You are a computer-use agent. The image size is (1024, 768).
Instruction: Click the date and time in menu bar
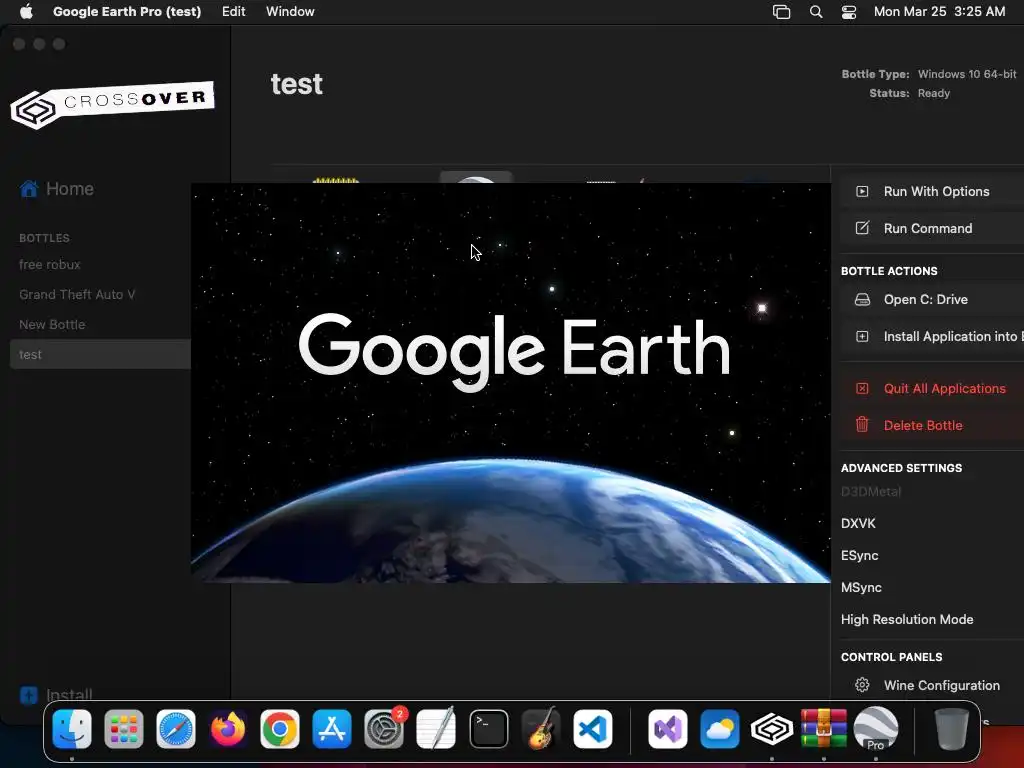click(939, 11)
